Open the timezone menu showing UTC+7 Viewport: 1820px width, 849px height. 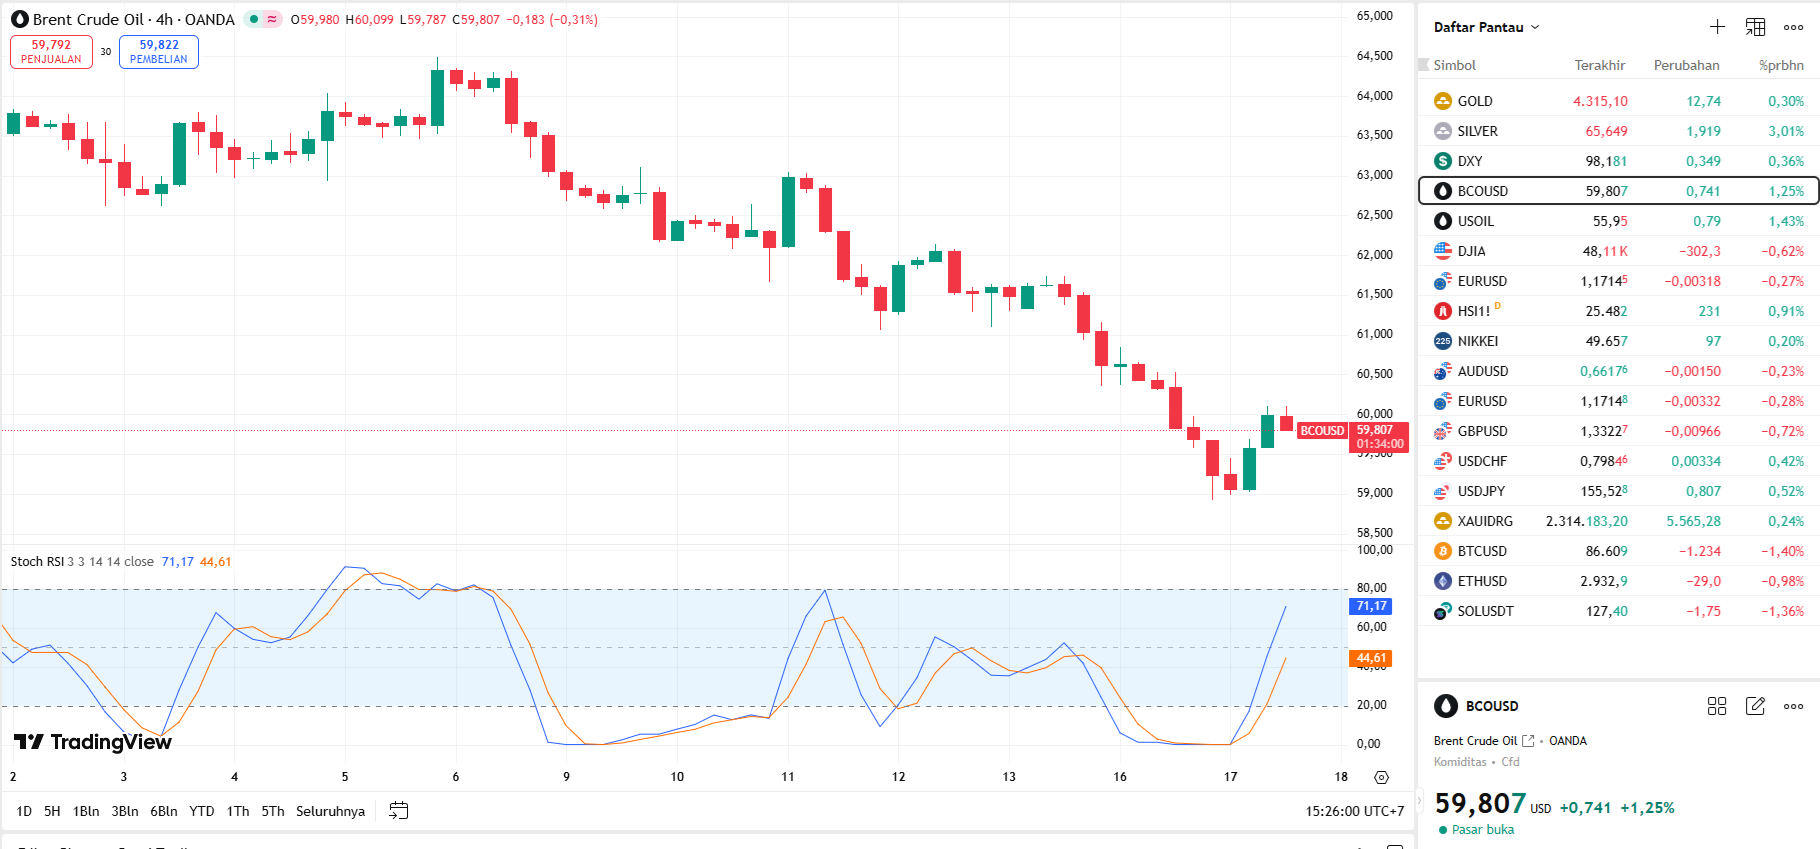(1354, 811)
